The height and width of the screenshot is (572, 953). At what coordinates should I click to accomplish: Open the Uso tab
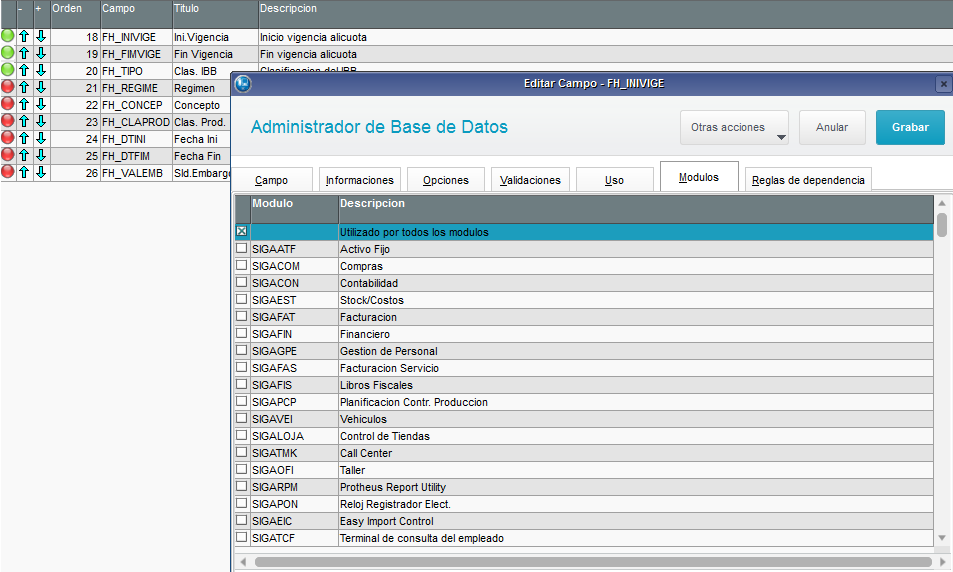[614, 180]
